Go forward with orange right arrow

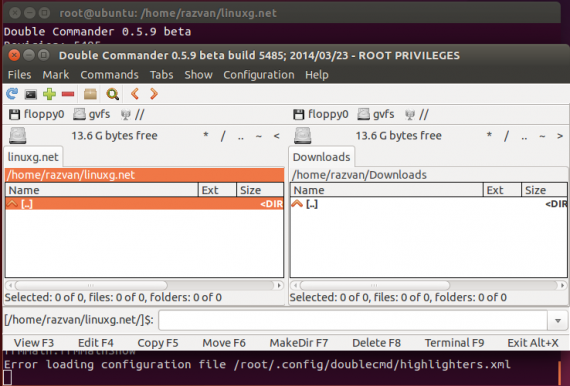click(154, 94)
